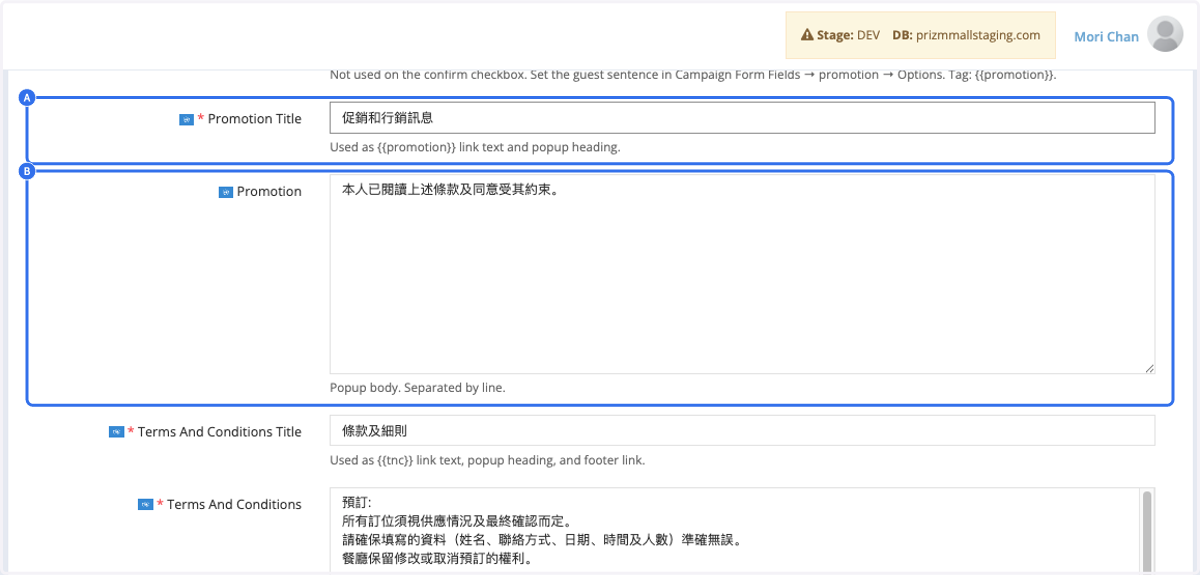Click the language flag icon beside Promotion label
Image resolution: width=1200 pixels, height=575 pixels.
[225, 192]
